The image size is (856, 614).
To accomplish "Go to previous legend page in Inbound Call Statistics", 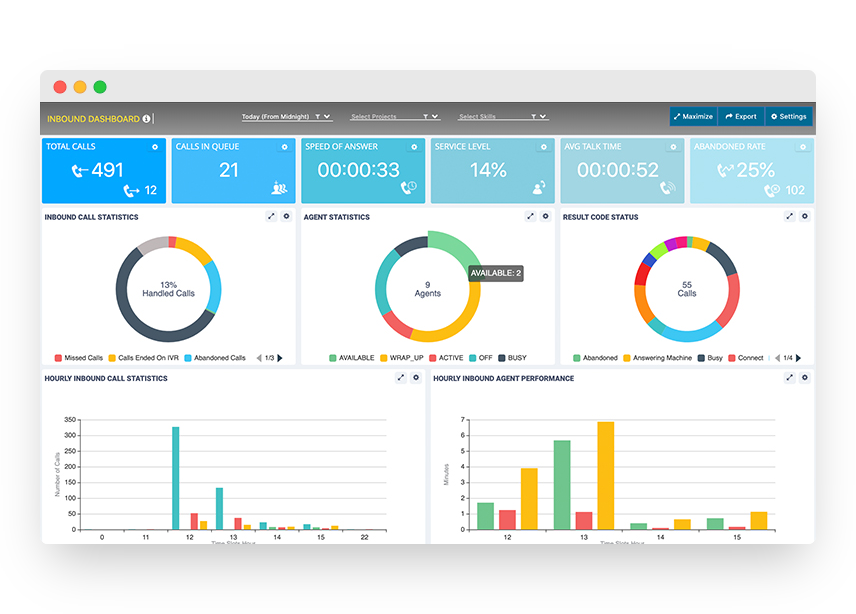I will pyautogui.click(x=259, y=358).
